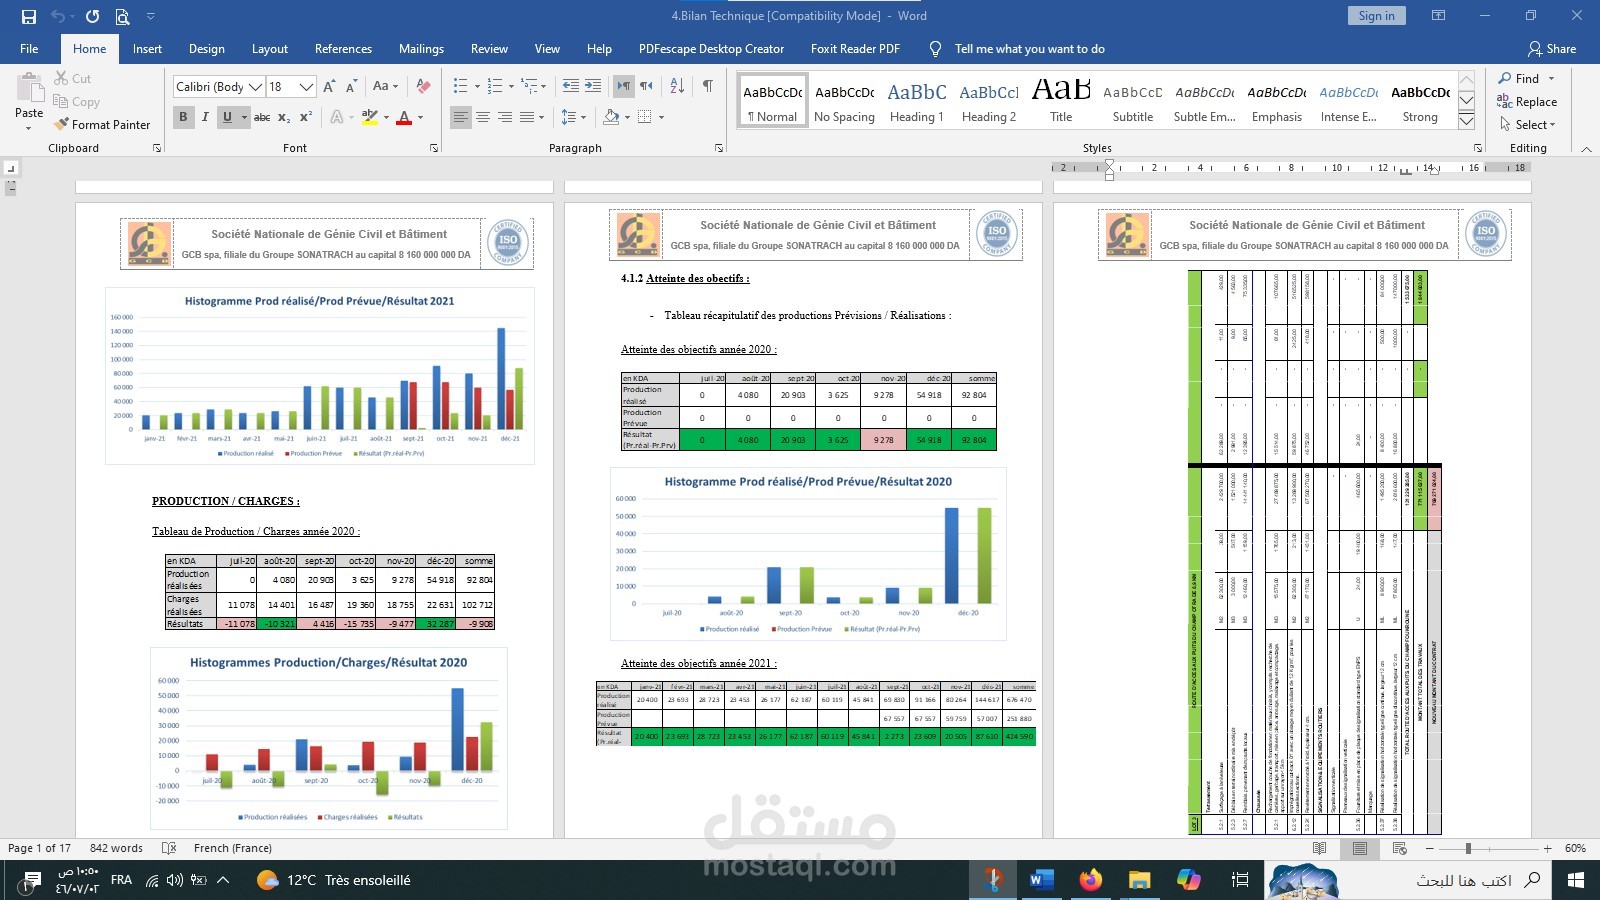Screen dimensions: 1600x900
Task: Increase font size with Grow Font
Action: click(x=329, y=87)
